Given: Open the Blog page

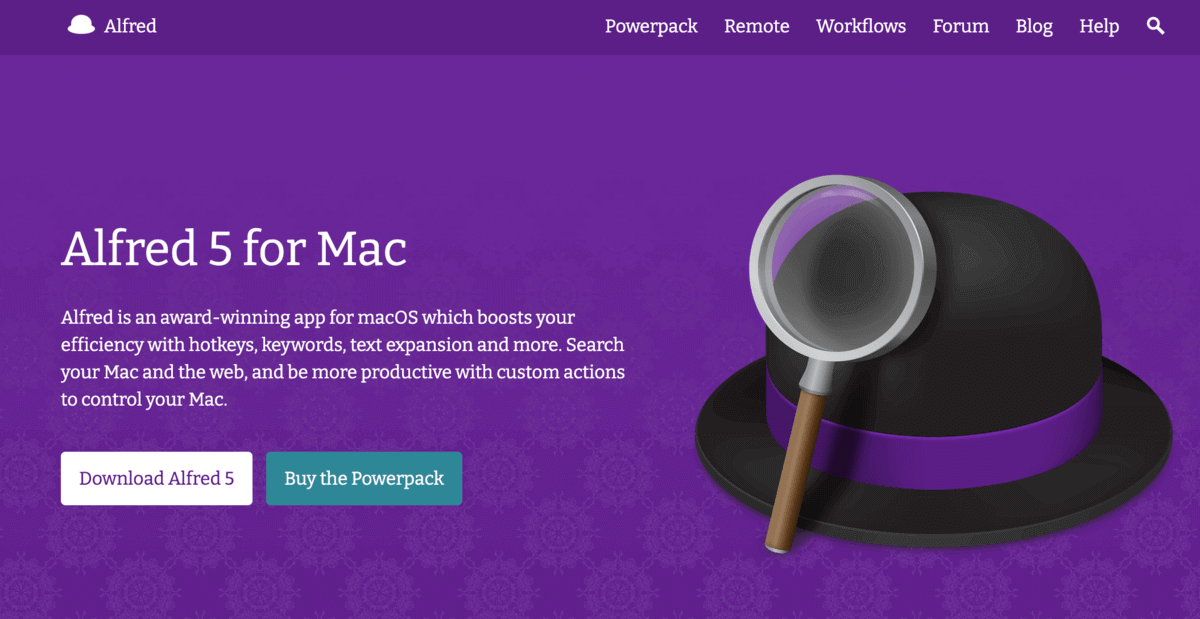Looking at the screenshot, I should 1034,26.
